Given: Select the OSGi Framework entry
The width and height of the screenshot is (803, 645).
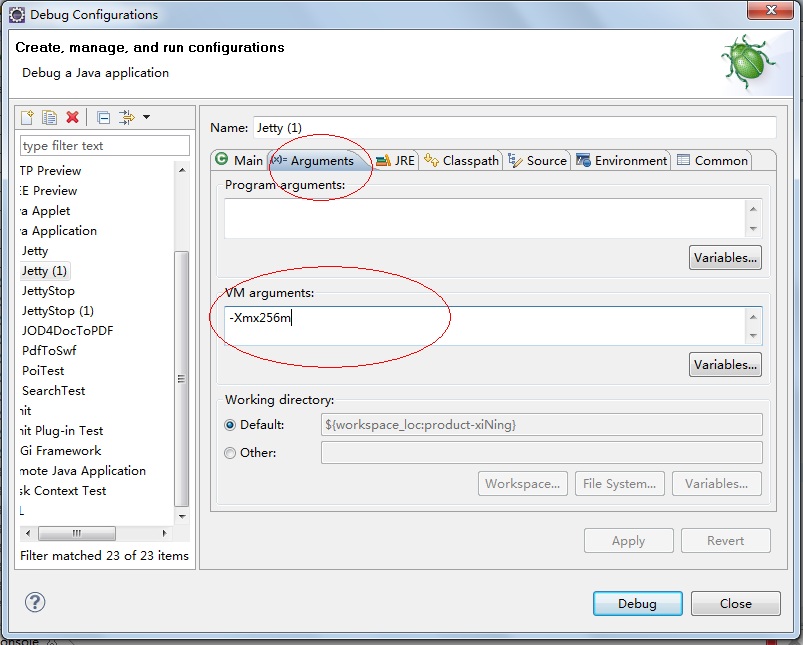Looking at the screenshot, I should pyautogui.click(x=60, y=450).
